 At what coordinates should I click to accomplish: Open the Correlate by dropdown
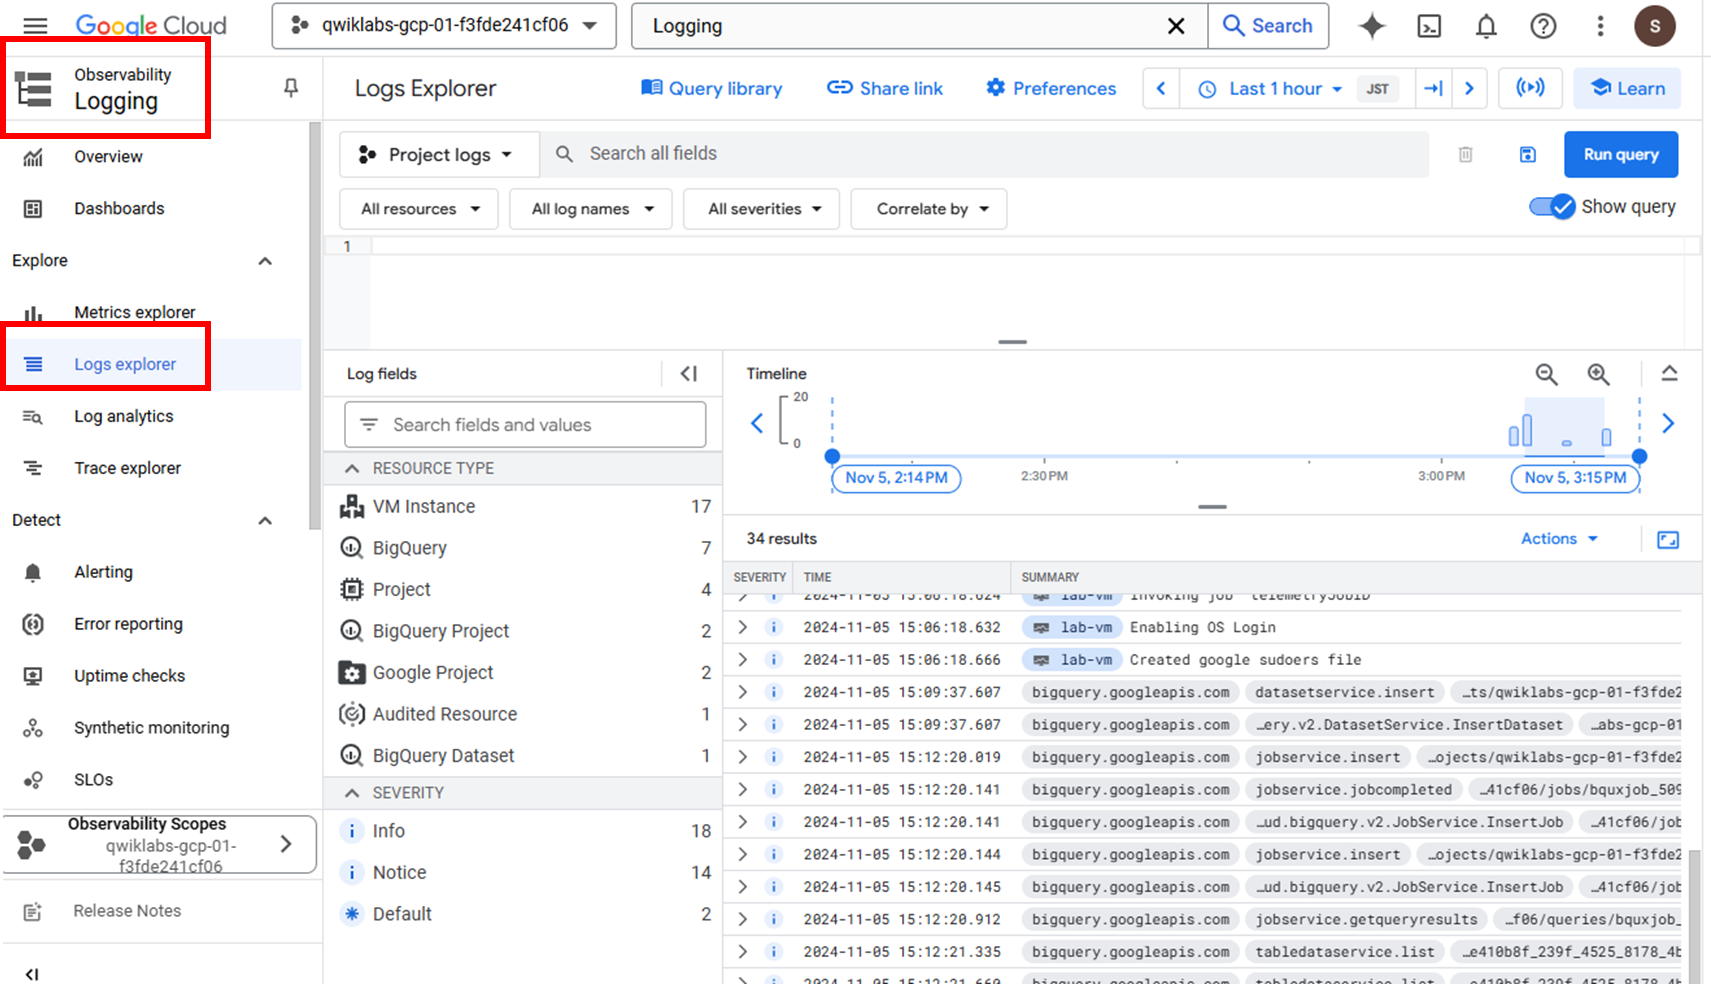[929, 209]
